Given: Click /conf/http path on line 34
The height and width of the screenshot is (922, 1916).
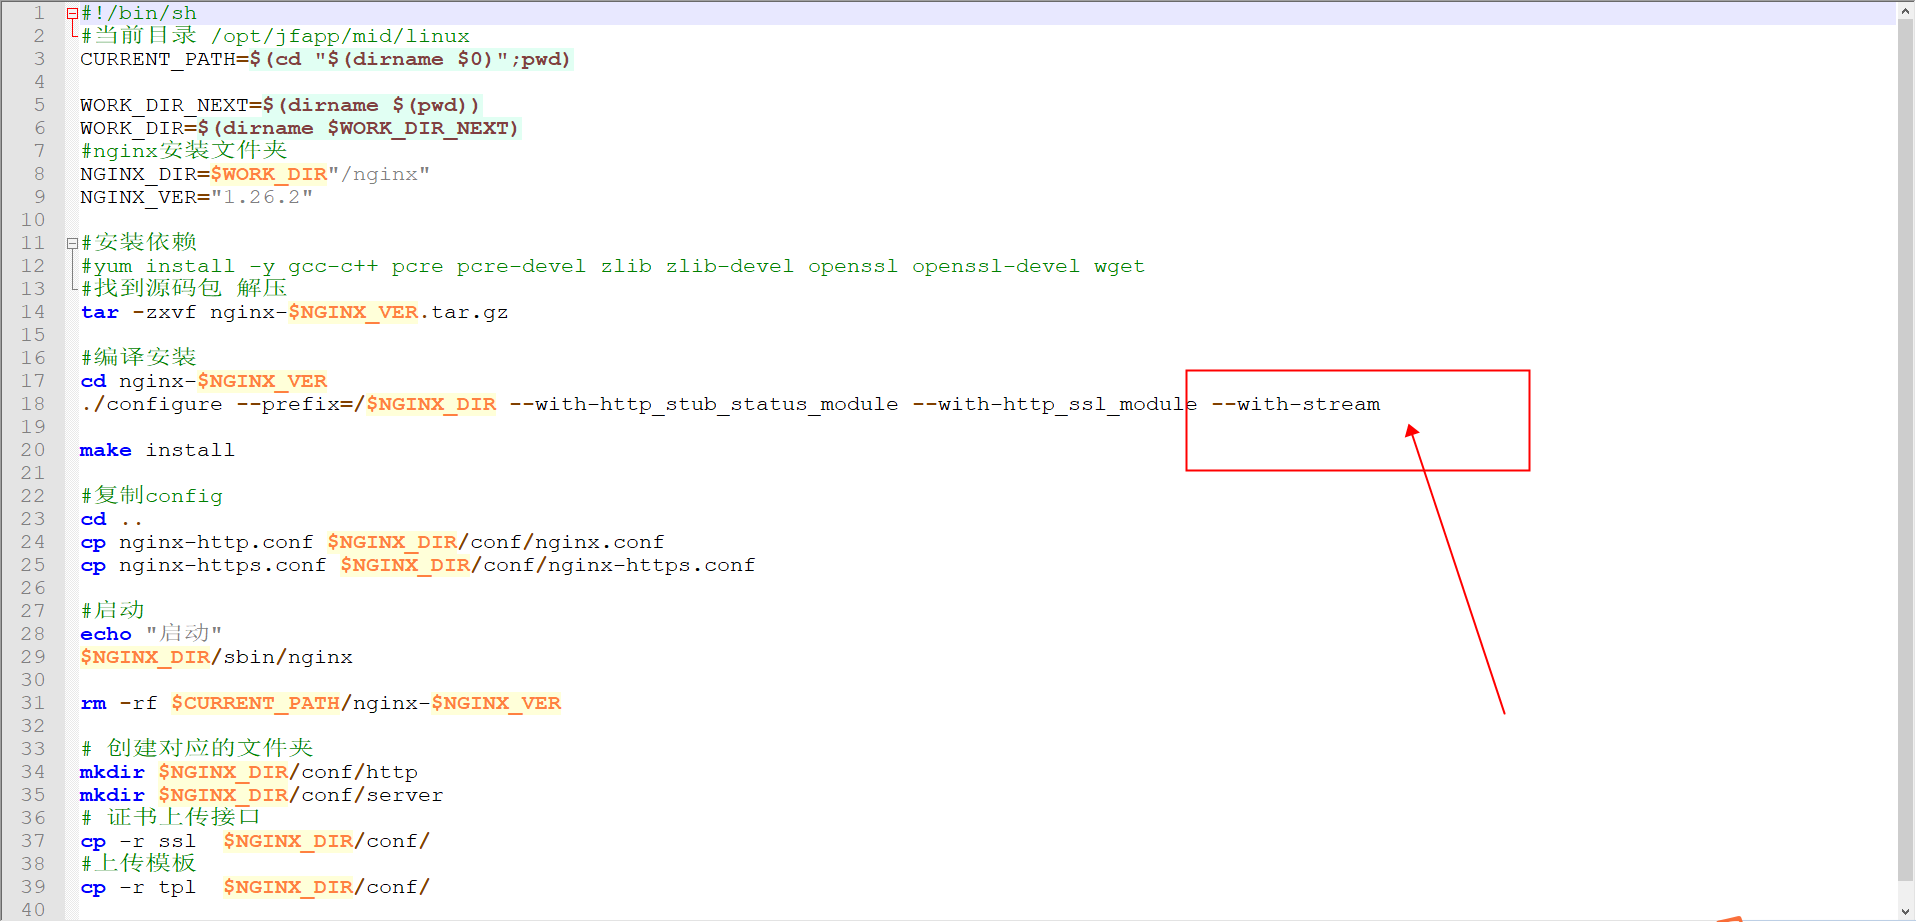Looking at the screenshot, I should pyautogui.click(x=353, y=772).
